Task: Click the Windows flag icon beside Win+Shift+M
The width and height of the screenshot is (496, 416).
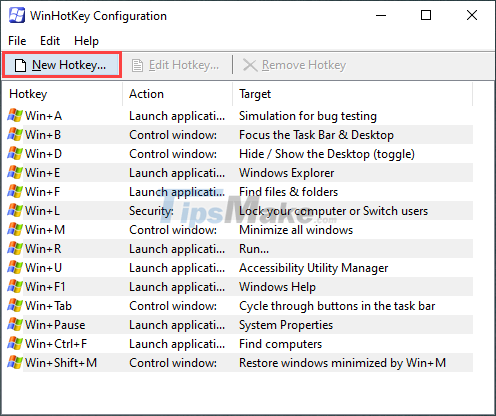Action: click(x=15, y=363)
